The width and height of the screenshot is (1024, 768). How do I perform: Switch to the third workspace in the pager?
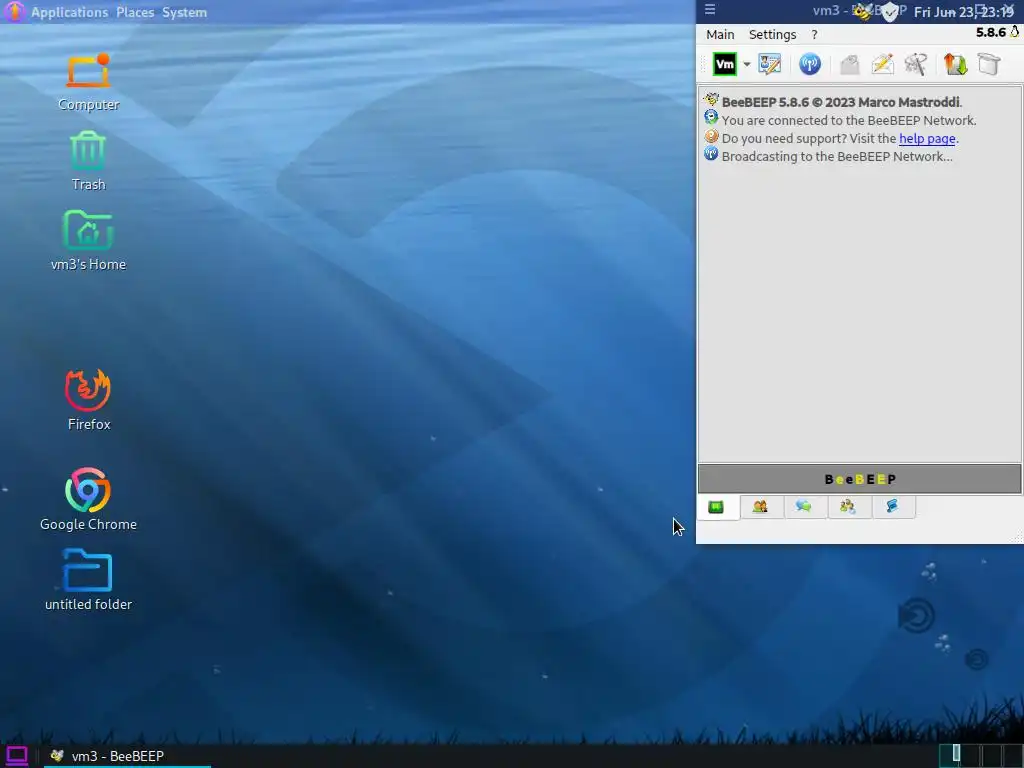[991, 754]
